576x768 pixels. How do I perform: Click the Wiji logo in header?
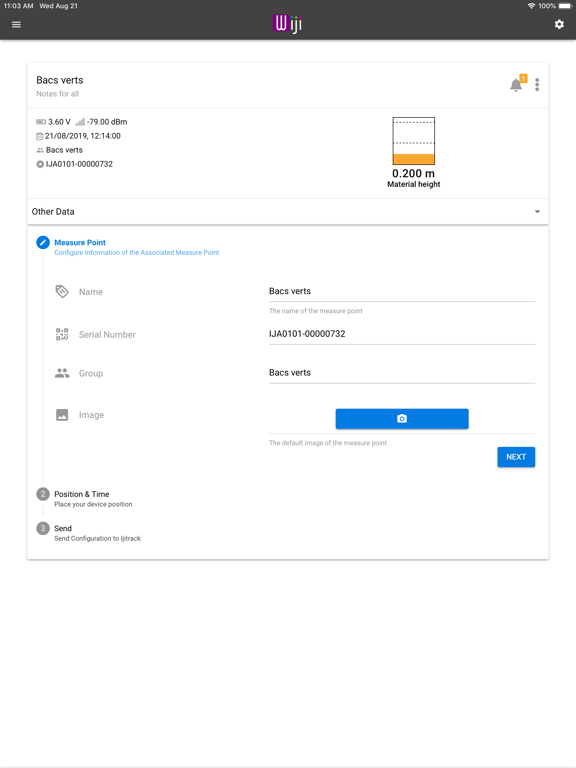[288, 24]
